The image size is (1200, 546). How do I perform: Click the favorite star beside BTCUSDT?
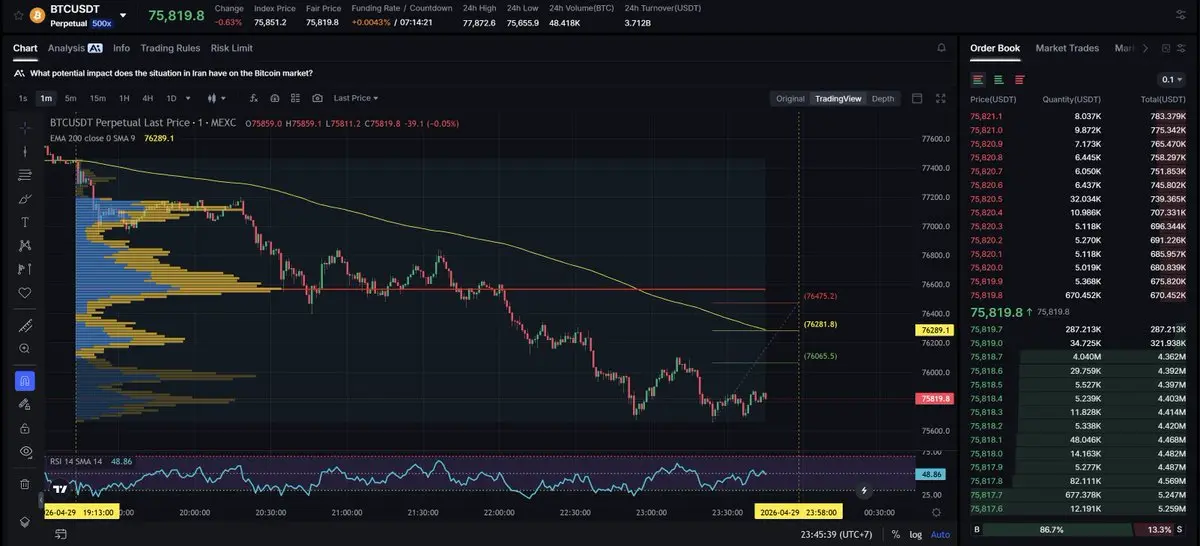coord(18,16)
